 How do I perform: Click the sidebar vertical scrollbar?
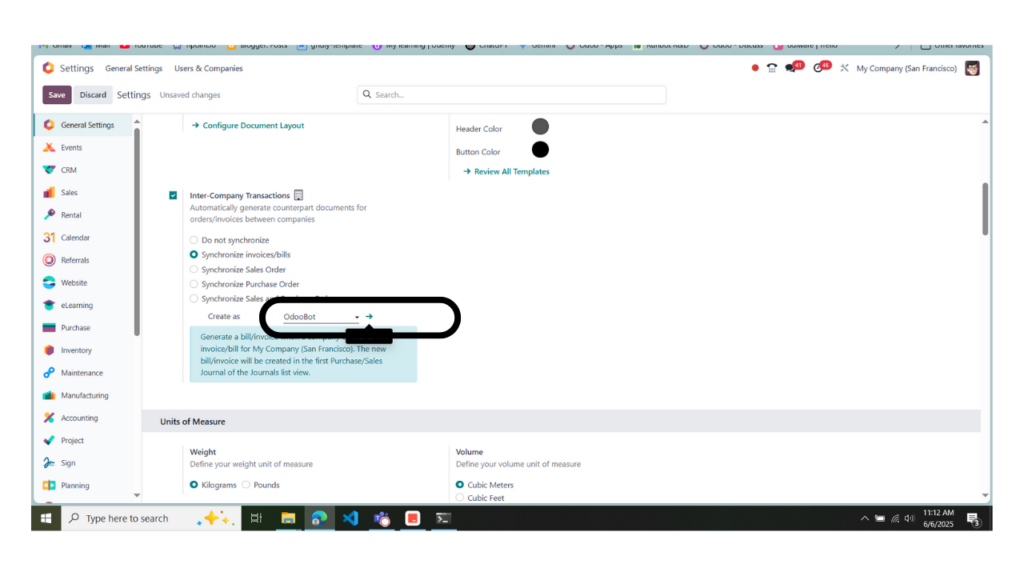tap(136, 232)
